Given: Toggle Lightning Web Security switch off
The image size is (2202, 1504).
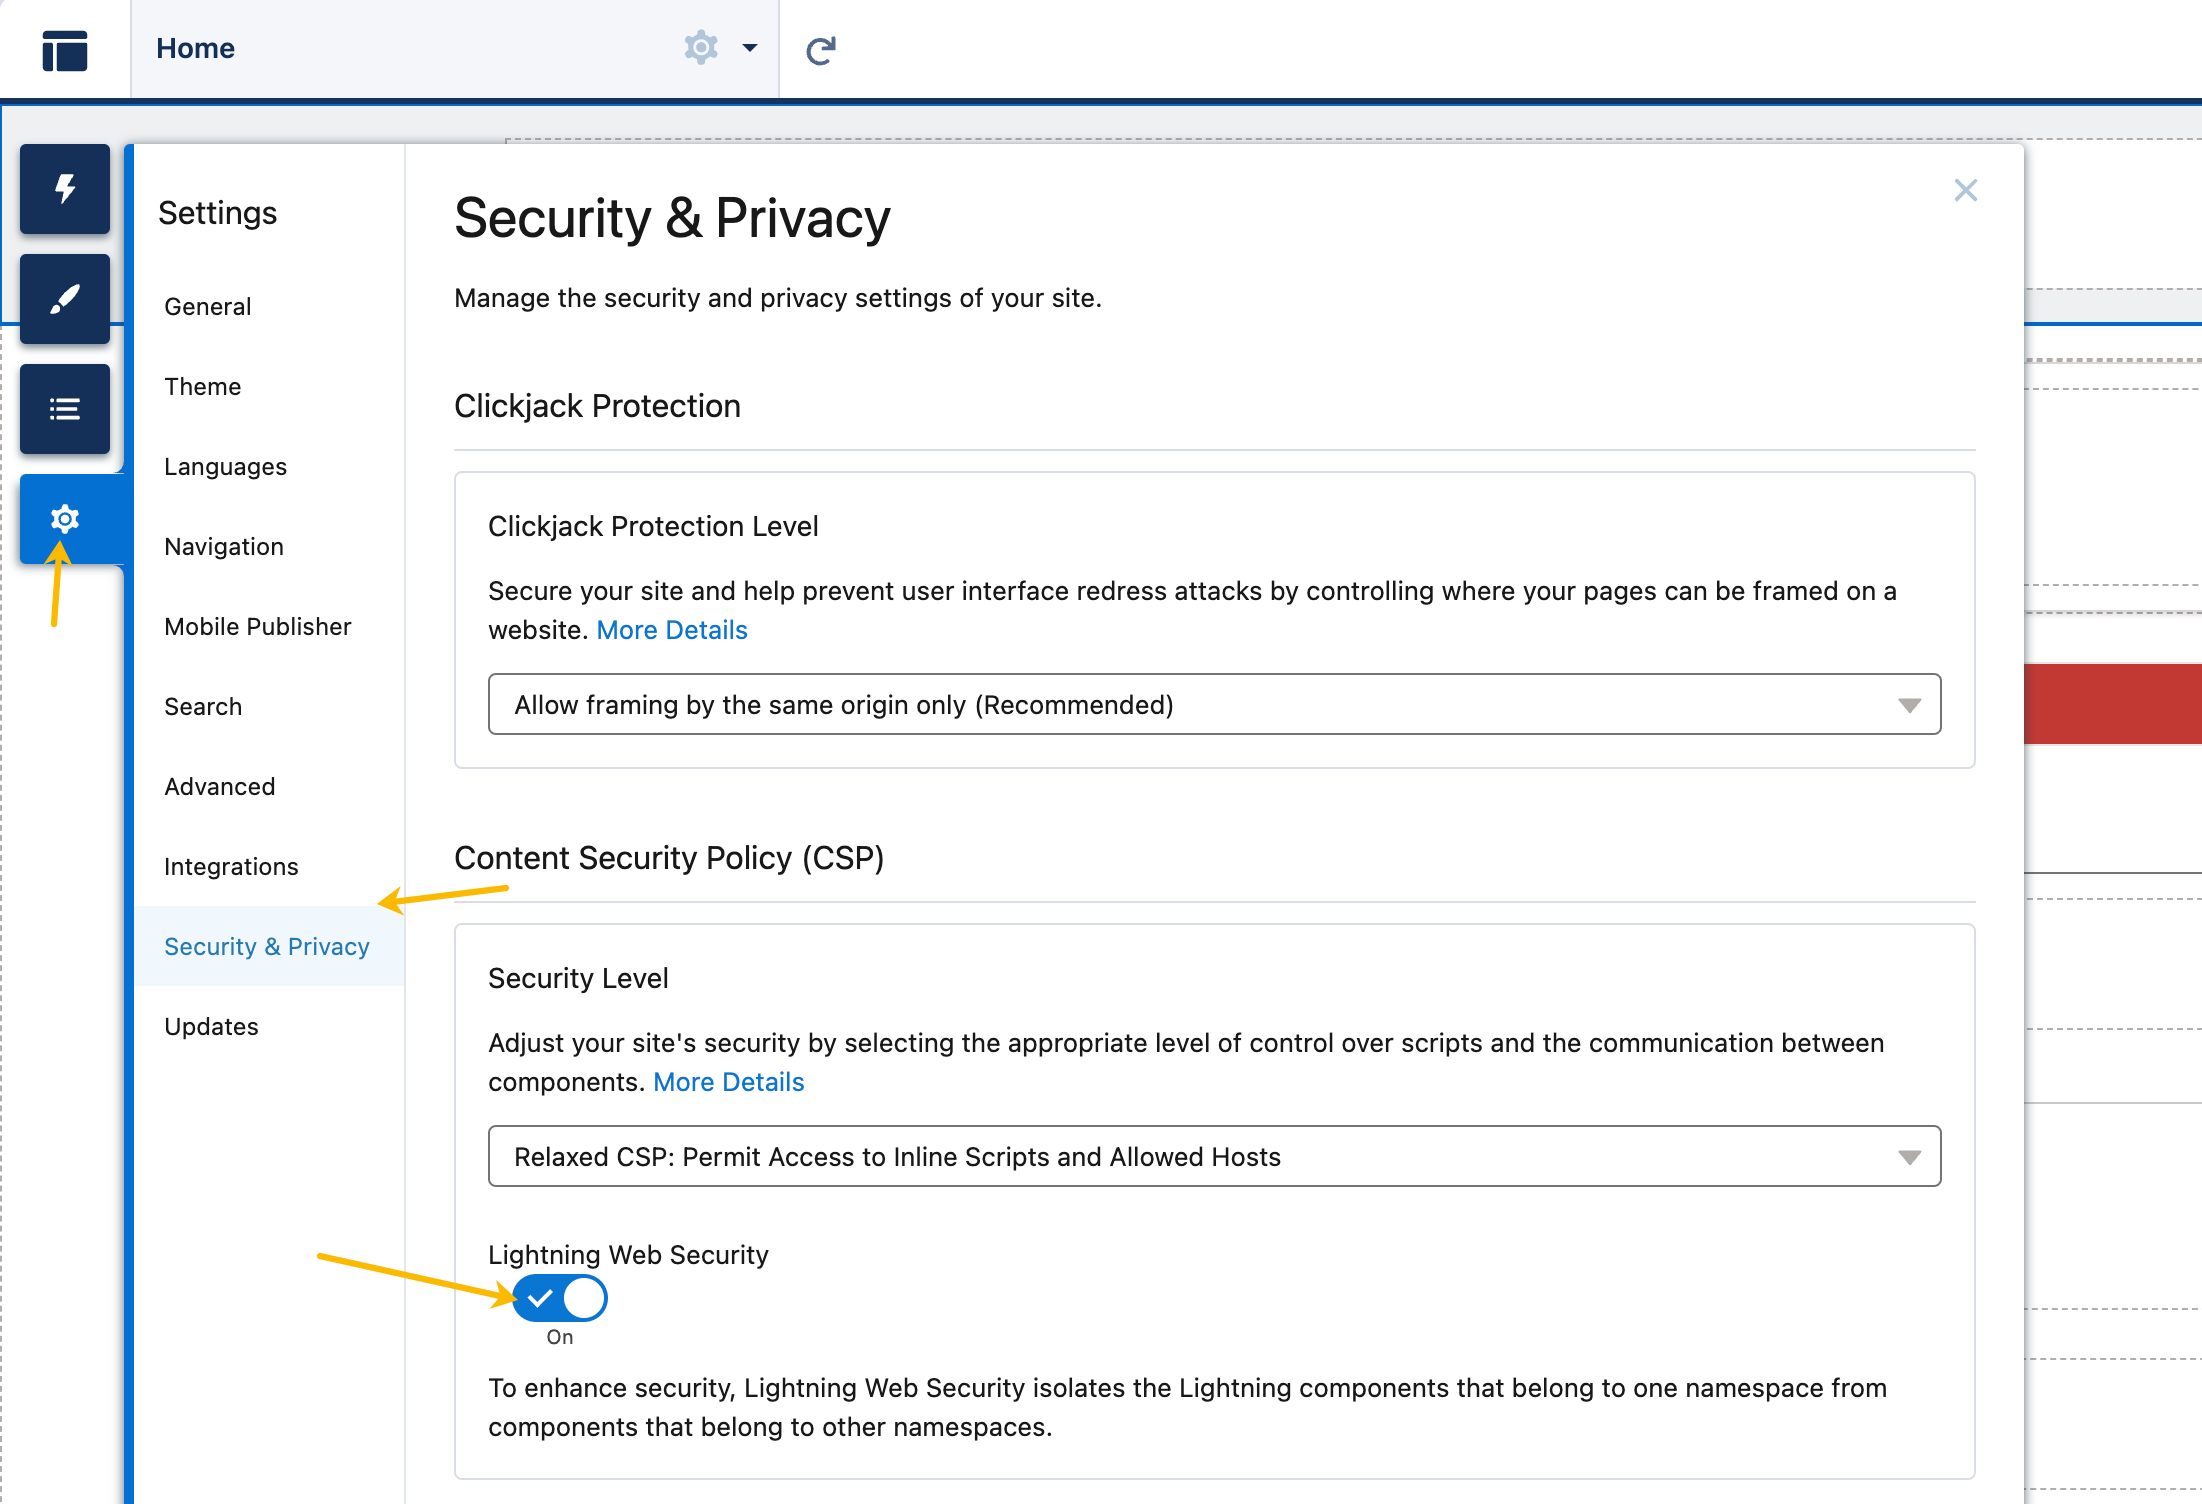Looking at the screenshot, I should pos(560,1298).
